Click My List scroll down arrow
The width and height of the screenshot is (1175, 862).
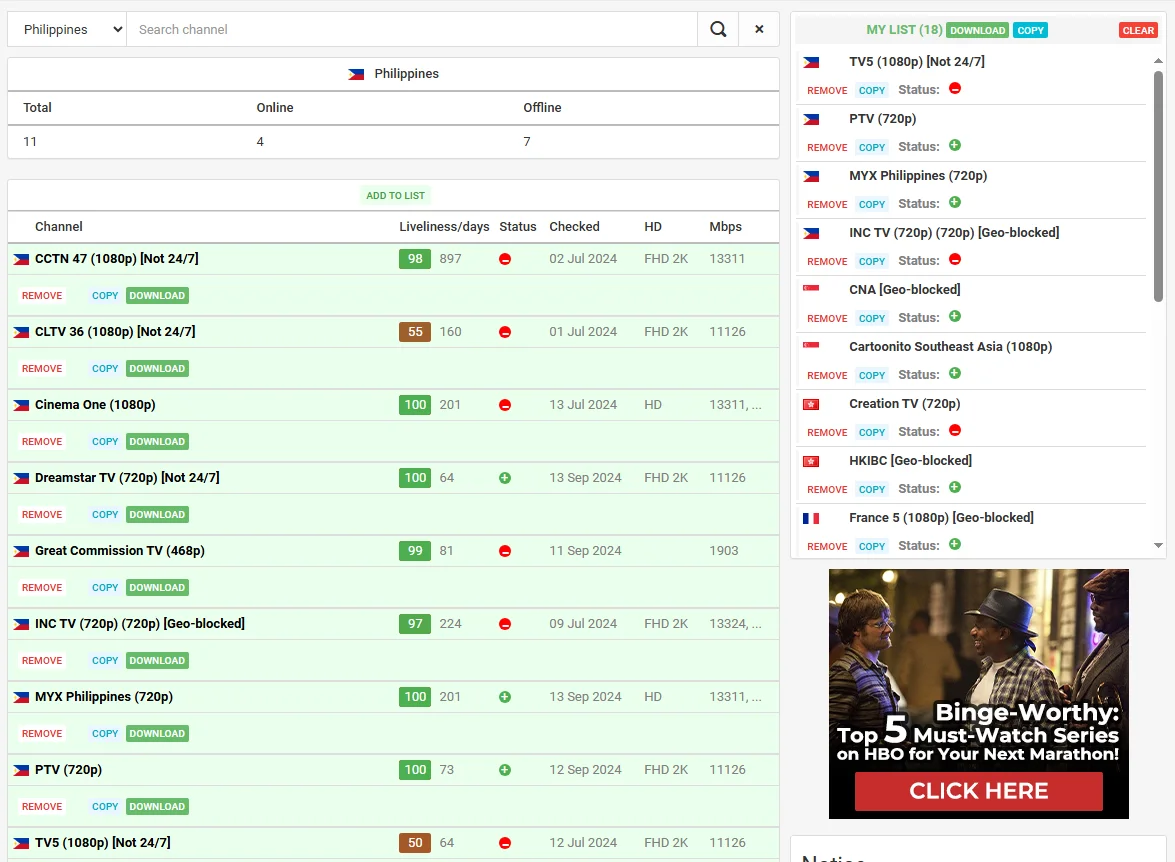1158,546
